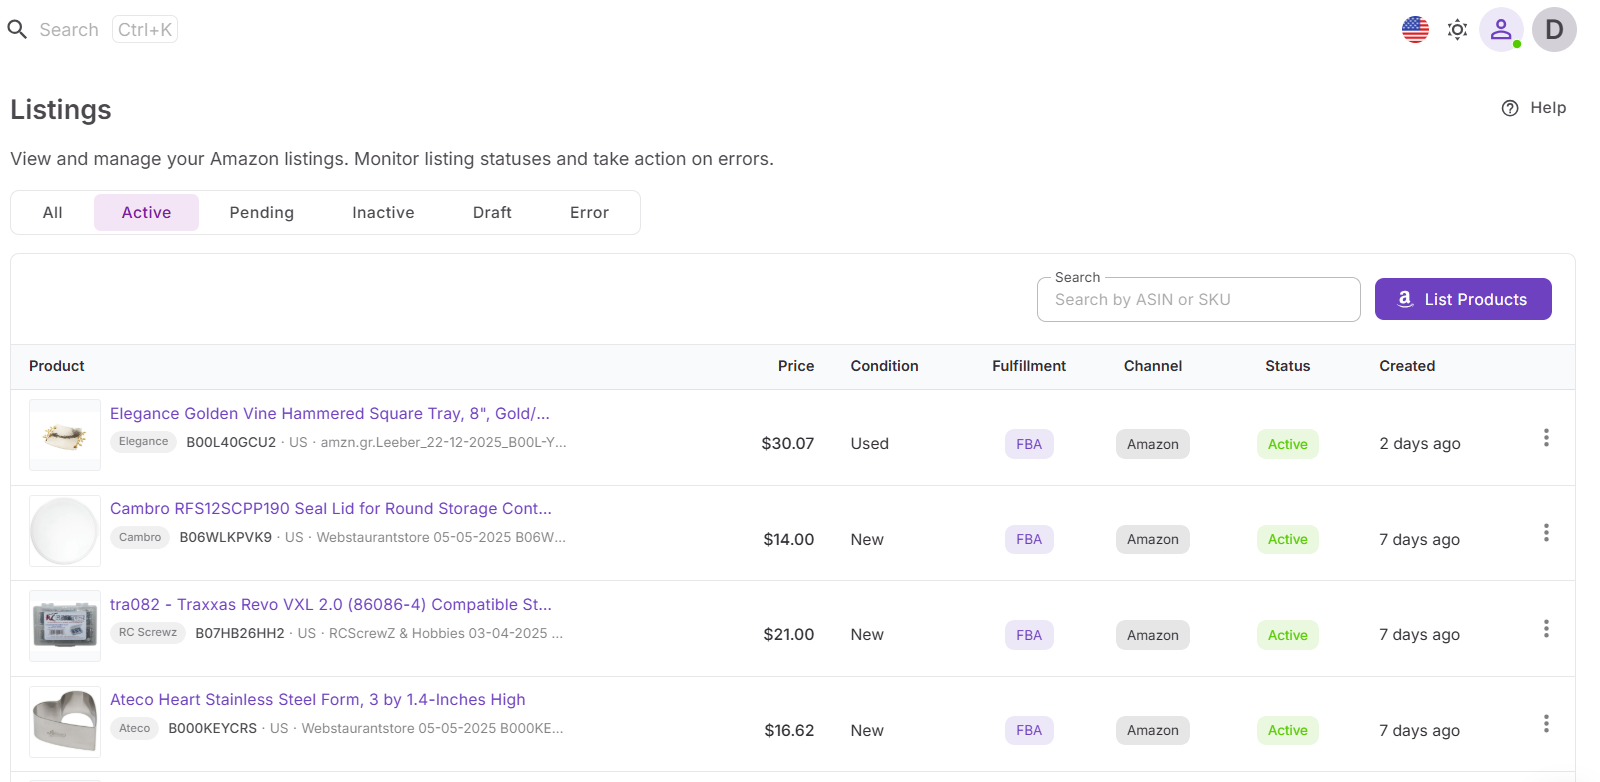1600x782 pixels.
Task: Click the magnifier search icon
Action: tap(17, 30)
